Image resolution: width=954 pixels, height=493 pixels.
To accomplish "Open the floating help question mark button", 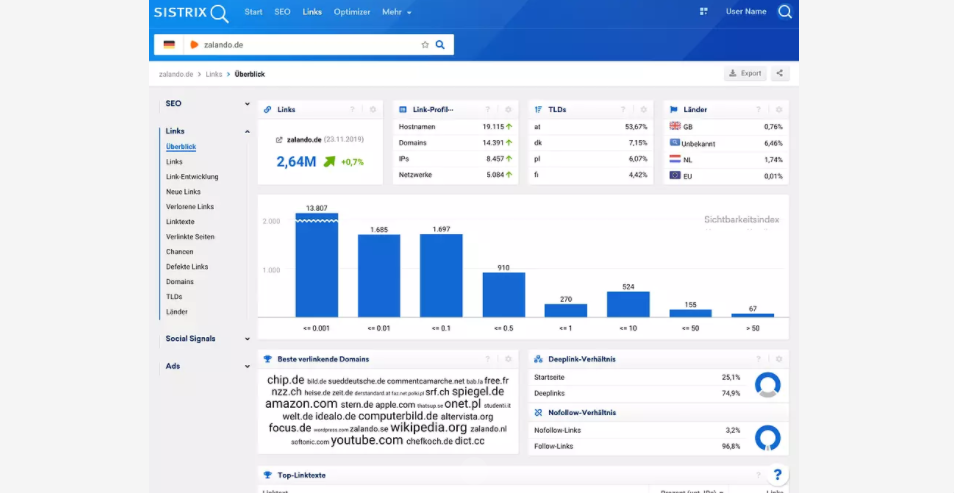I will pyautogui.click(x=778, y=474).
